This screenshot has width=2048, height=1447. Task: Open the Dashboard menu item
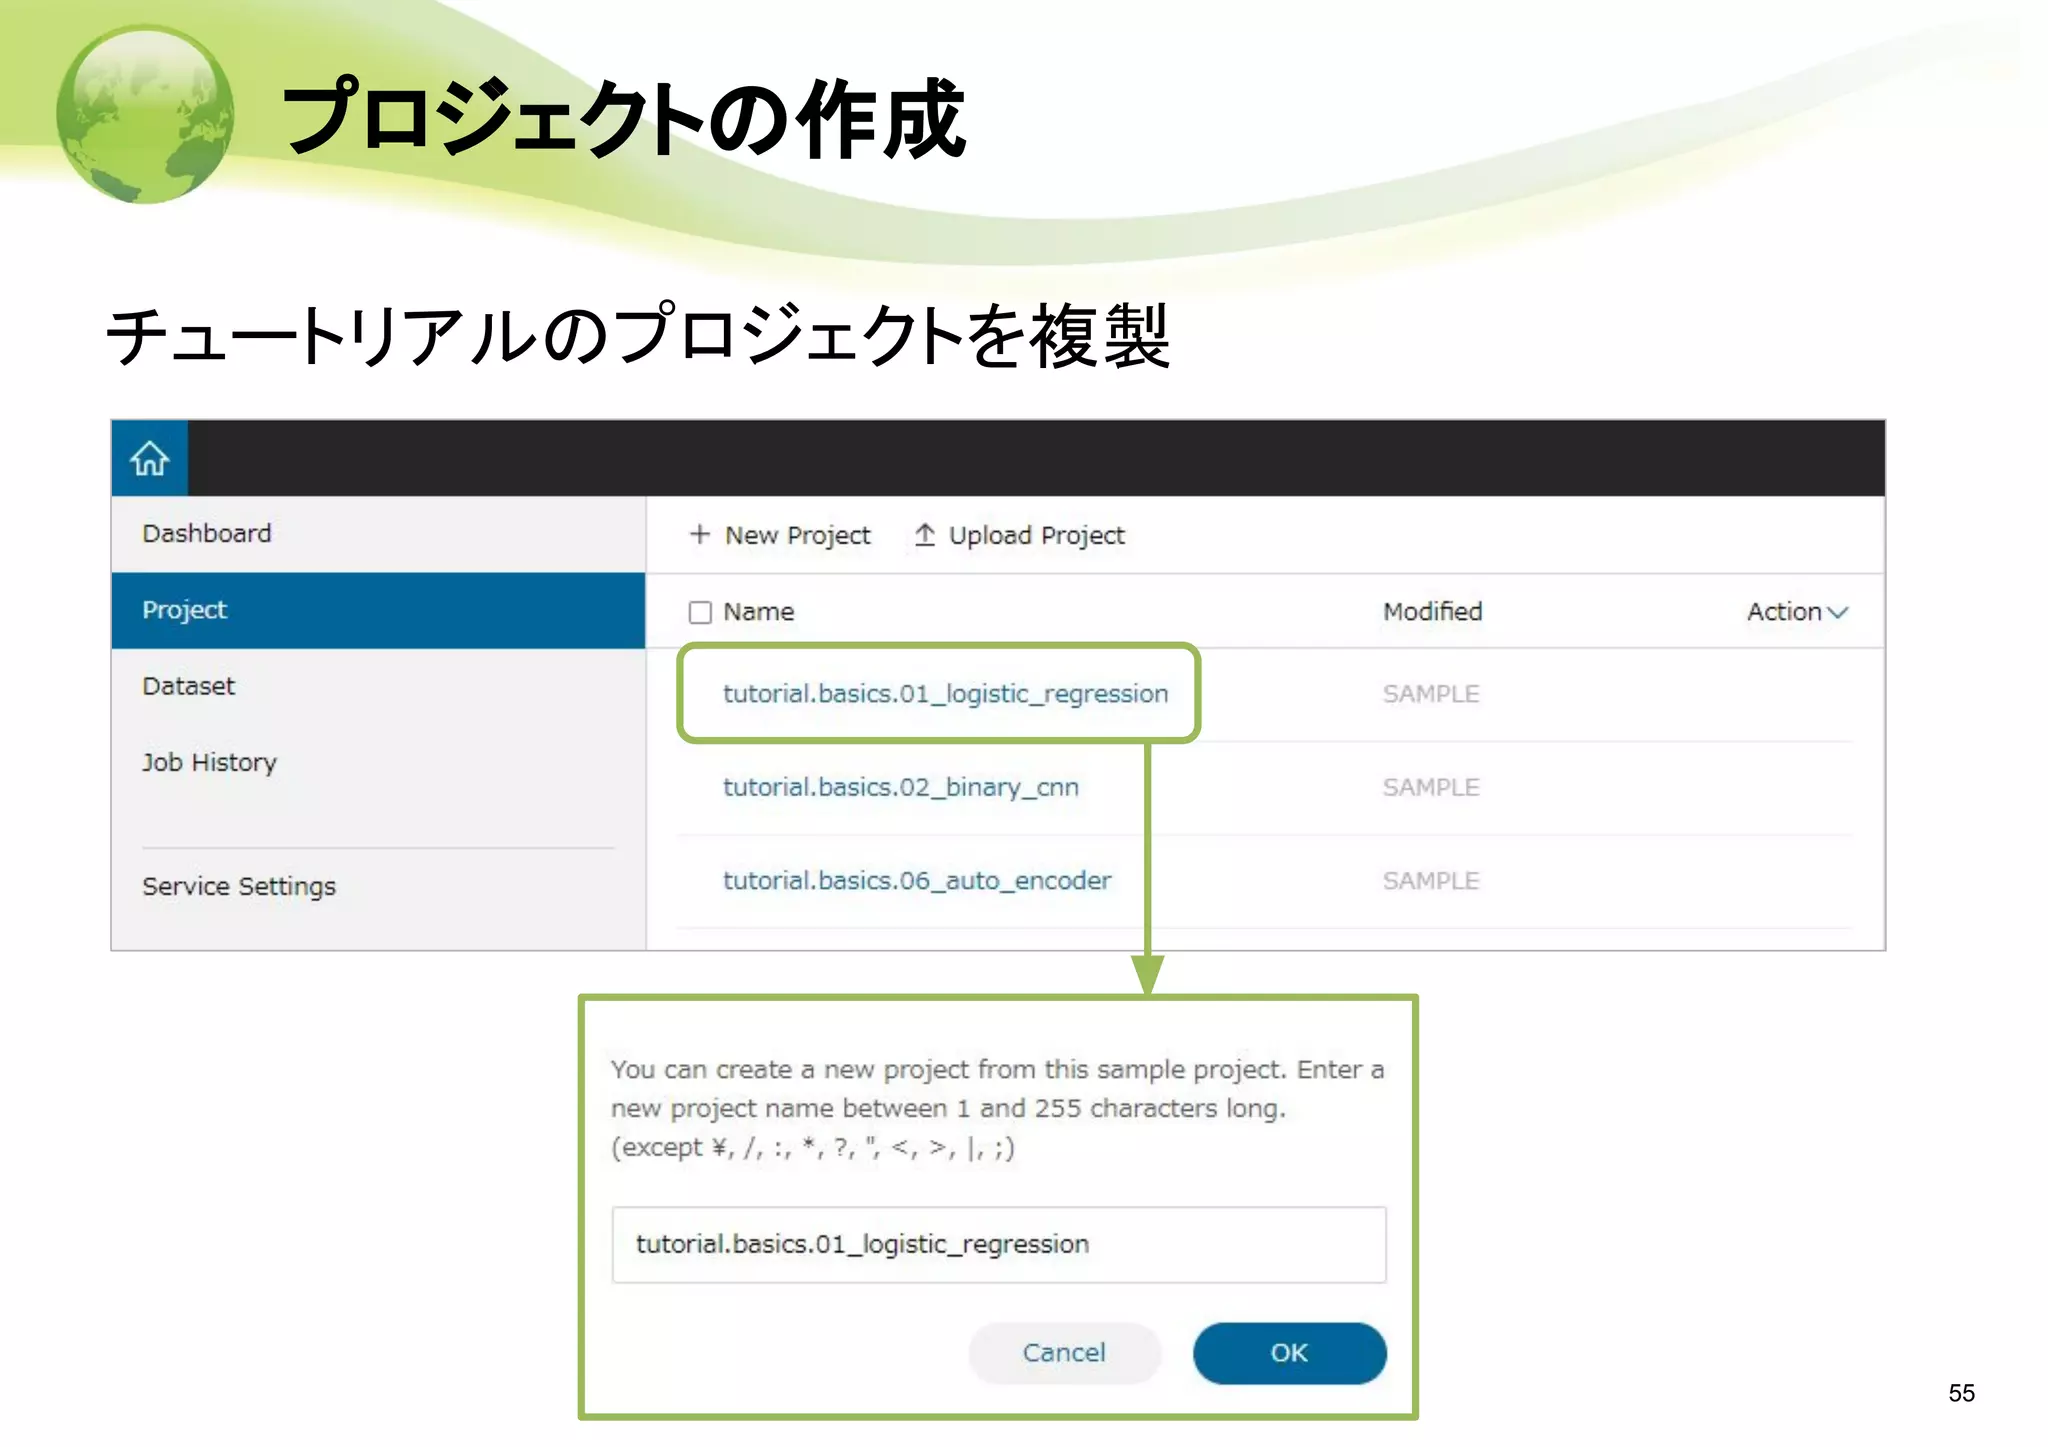pos(207,533)
